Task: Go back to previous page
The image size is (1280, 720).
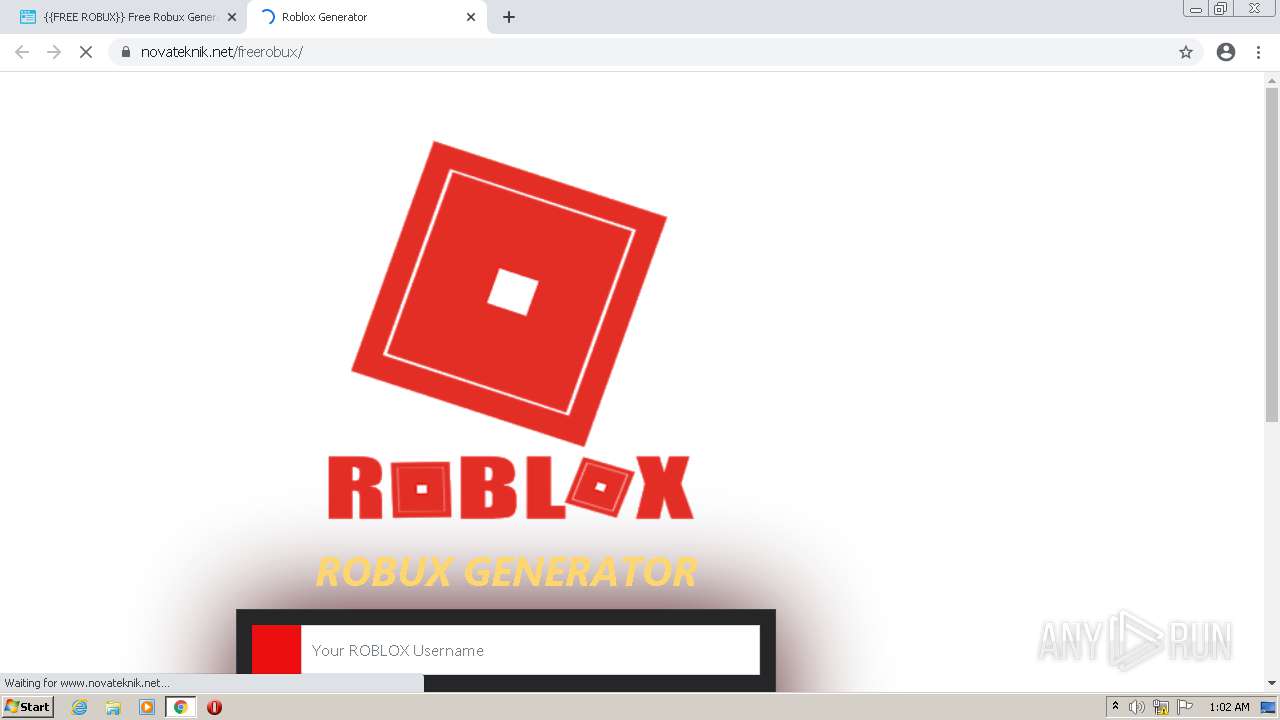Action: (22, 52)
